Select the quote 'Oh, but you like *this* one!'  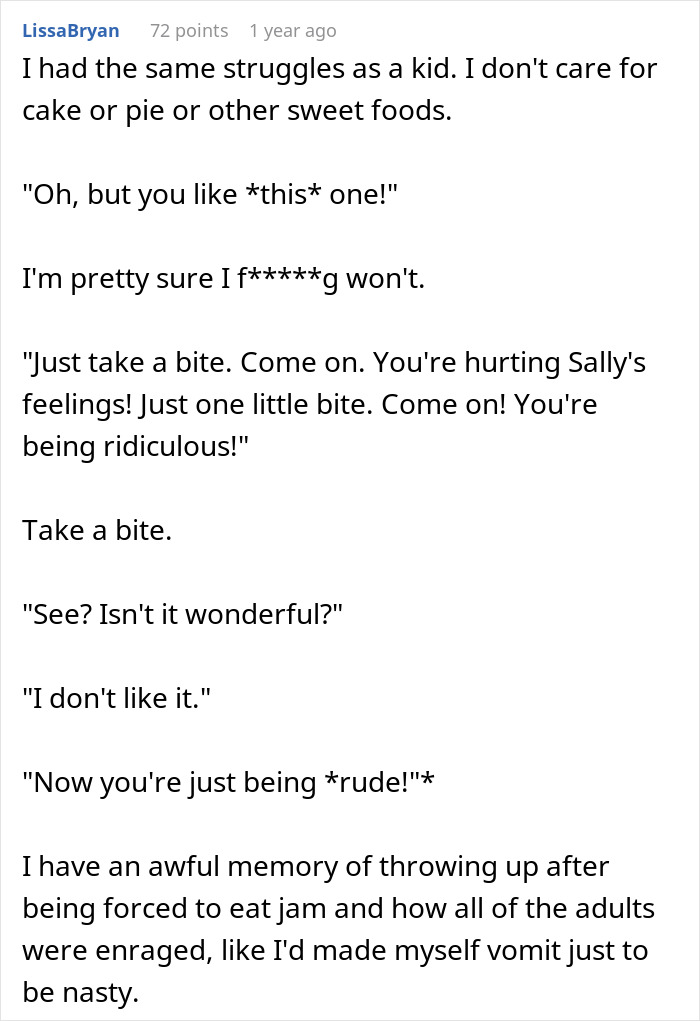[210, 195]
